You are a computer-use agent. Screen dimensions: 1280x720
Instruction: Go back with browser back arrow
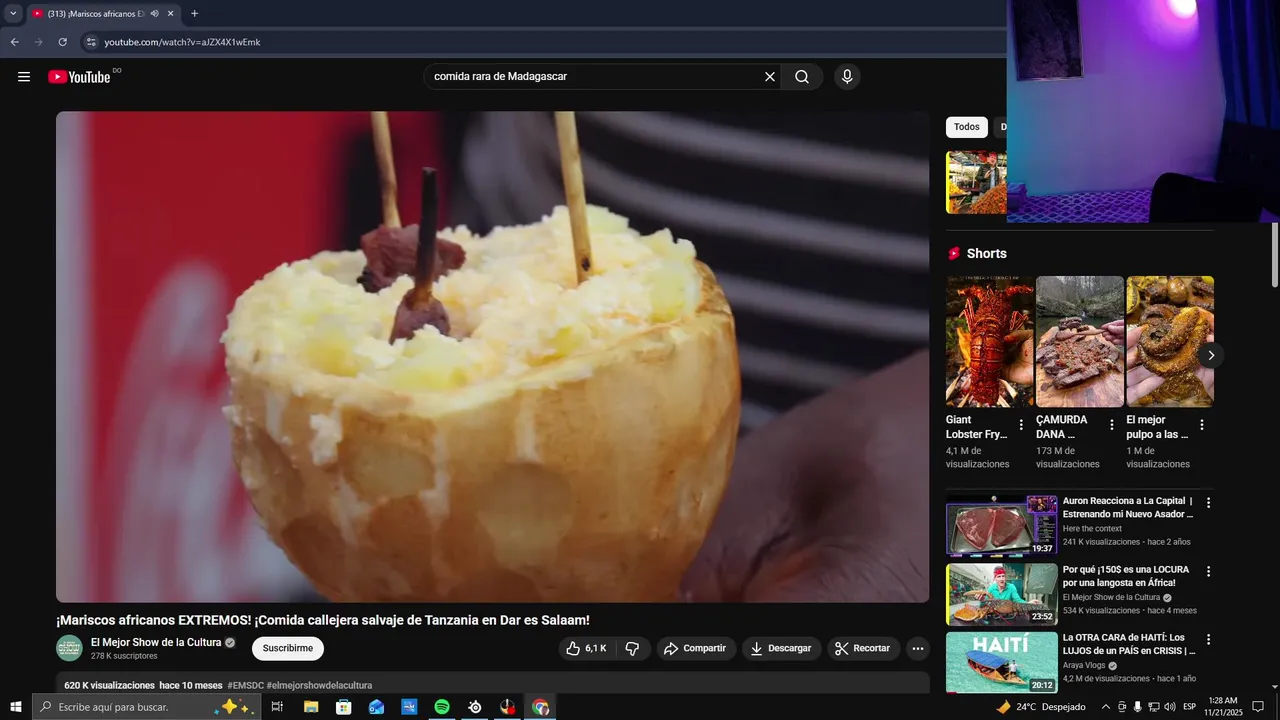14,42
